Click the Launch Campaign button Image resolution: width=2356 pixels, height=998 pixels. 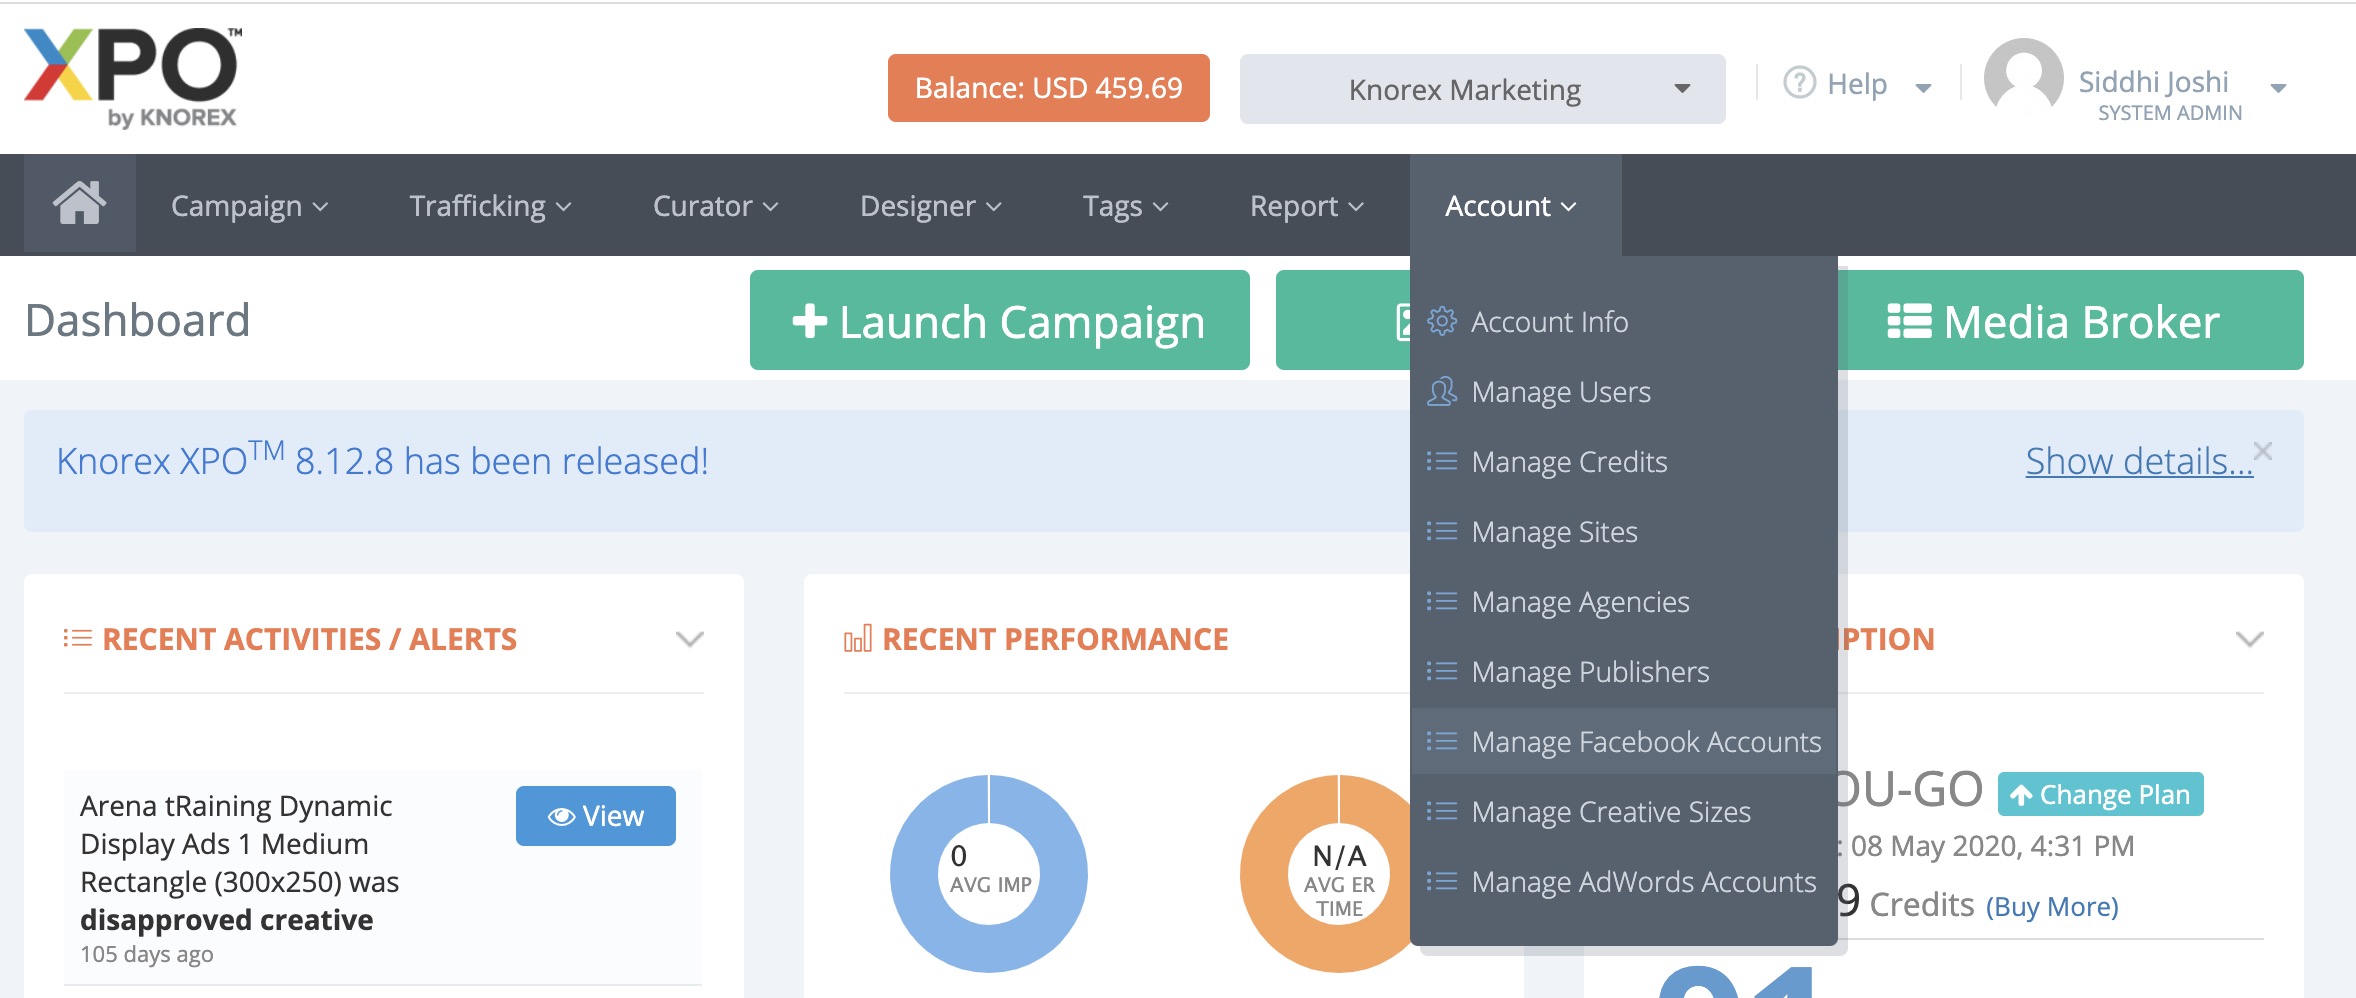pyautogui.click(x=999, y=321)
